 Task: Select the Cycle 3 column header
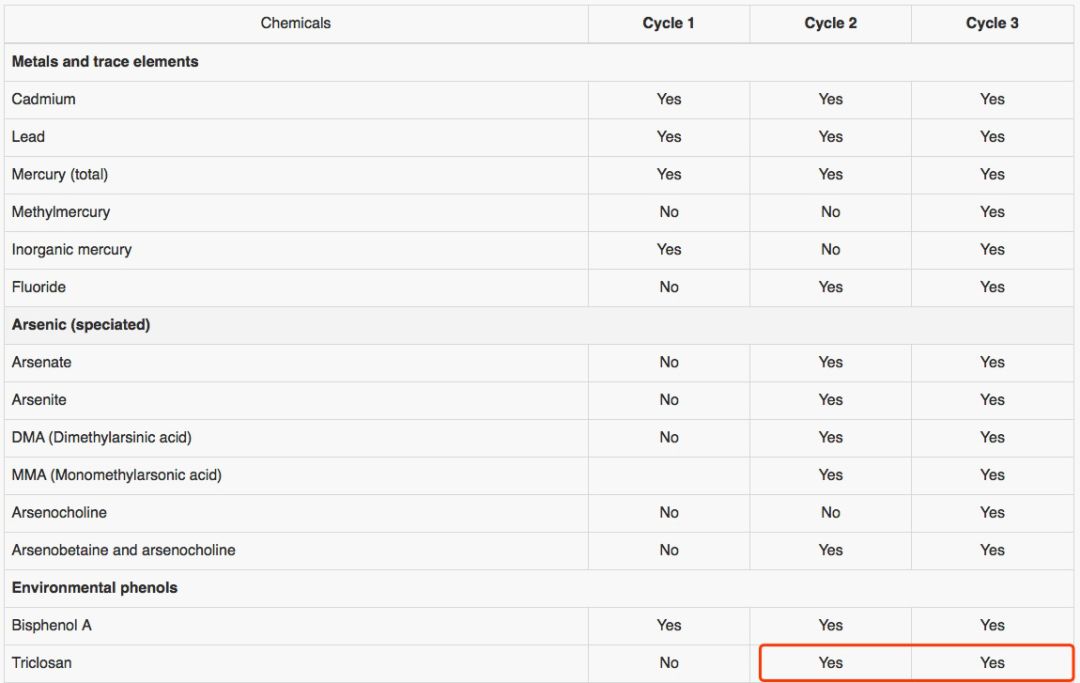992,23
